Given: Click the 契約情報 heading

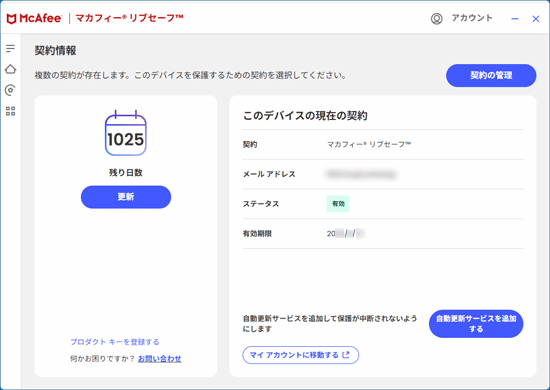Looking at the screenshot, I should point(55,51).
